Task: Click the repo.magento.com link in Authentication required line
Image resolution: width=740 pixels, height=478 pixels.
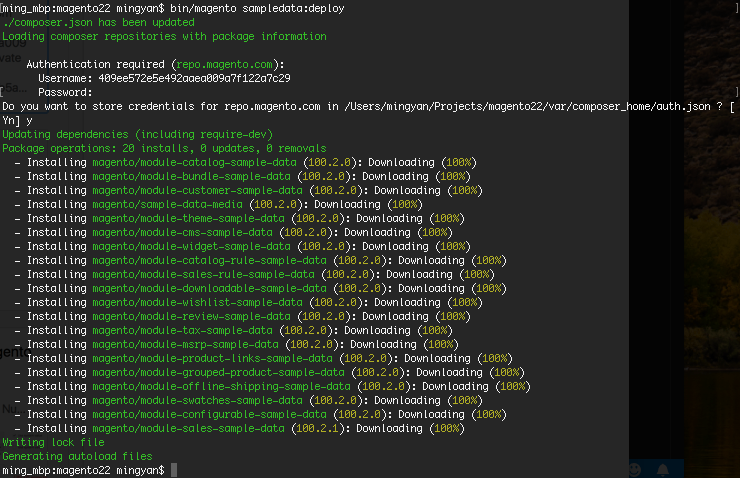Action: click(x=224, y=64)
